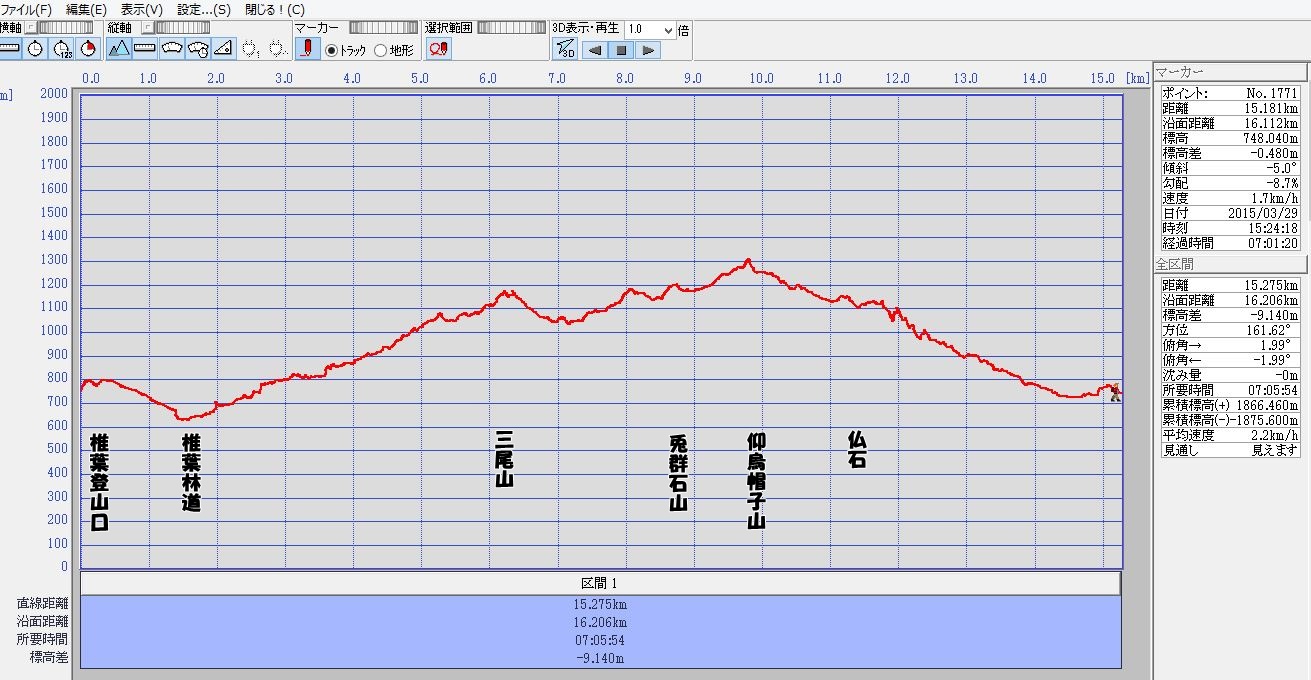Select the red pie clock axis icon
The image size is (1311, 680).
(x=87, y=48)
